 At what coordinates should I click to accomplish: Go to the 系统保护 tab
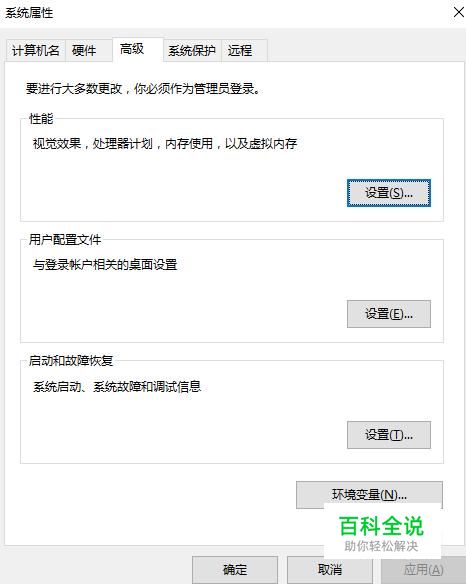tap(192, 50)
